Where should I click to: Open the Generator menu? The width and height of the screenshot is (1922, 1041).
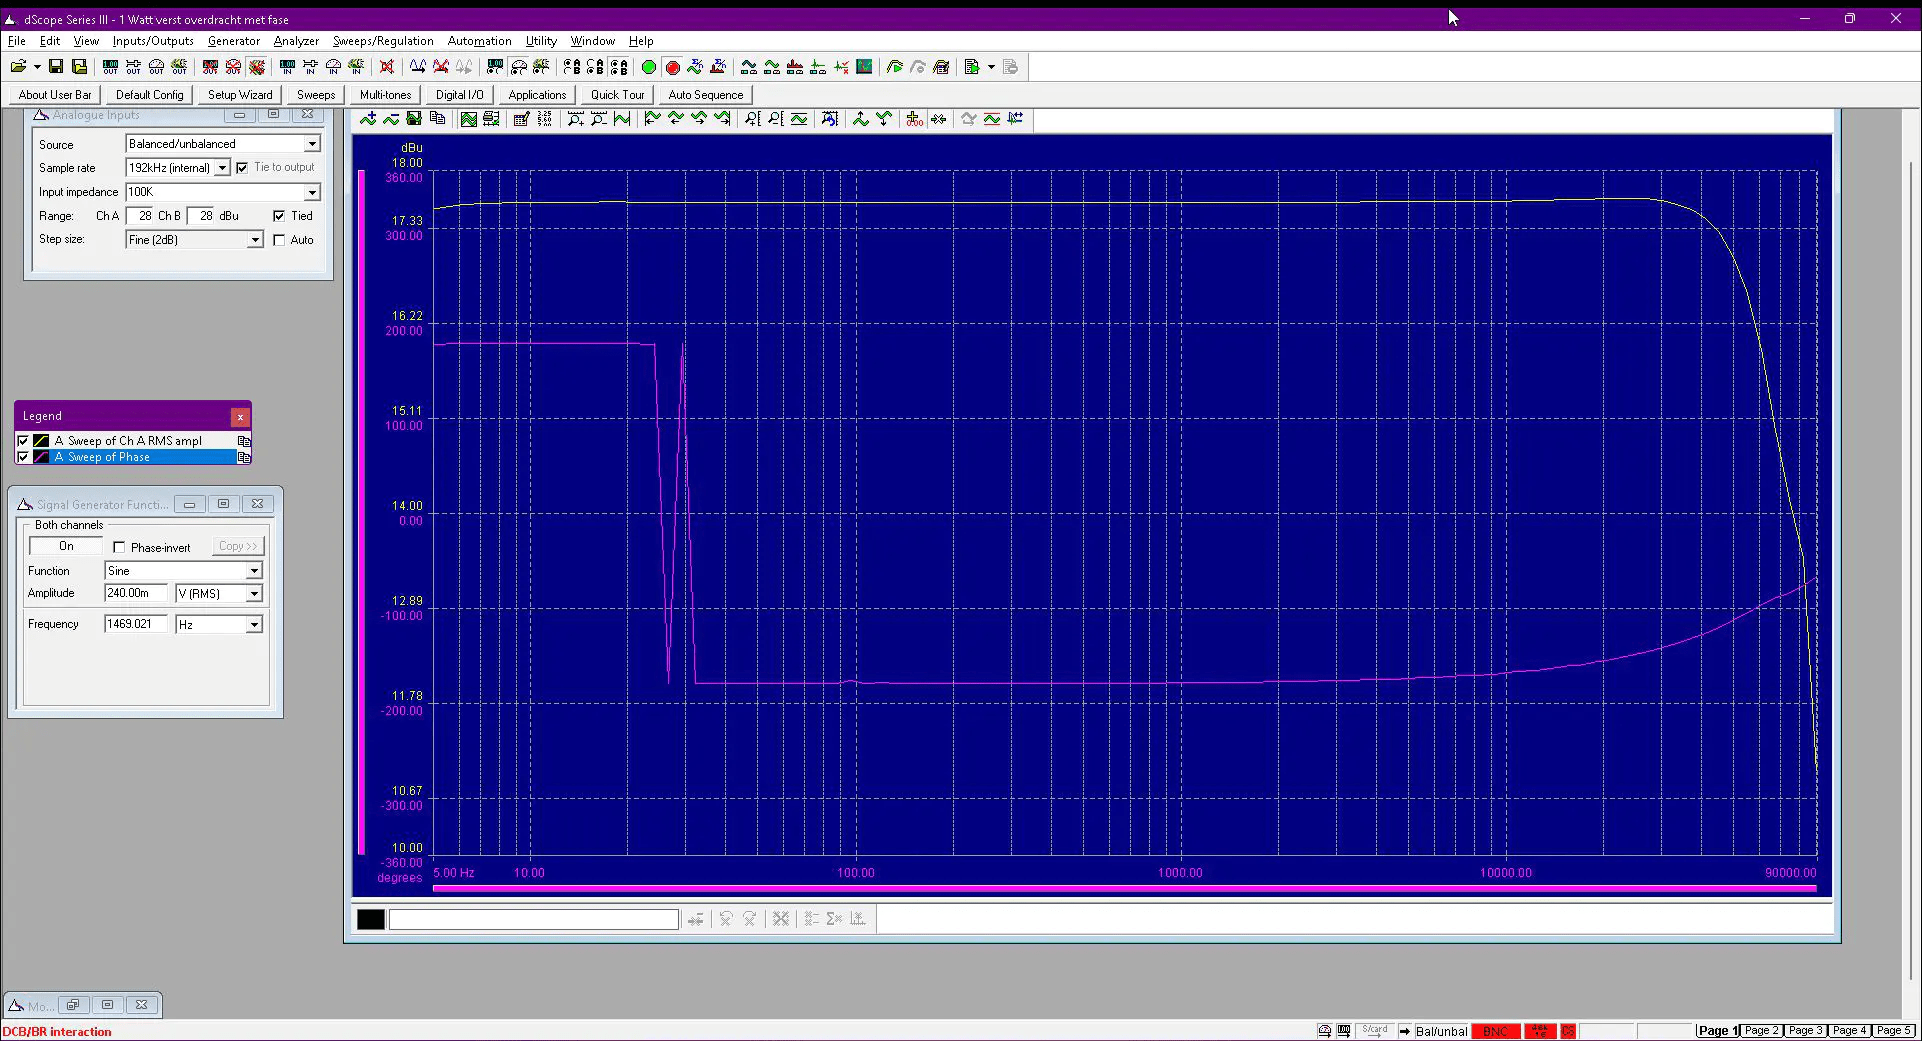[x=234, y=41]
